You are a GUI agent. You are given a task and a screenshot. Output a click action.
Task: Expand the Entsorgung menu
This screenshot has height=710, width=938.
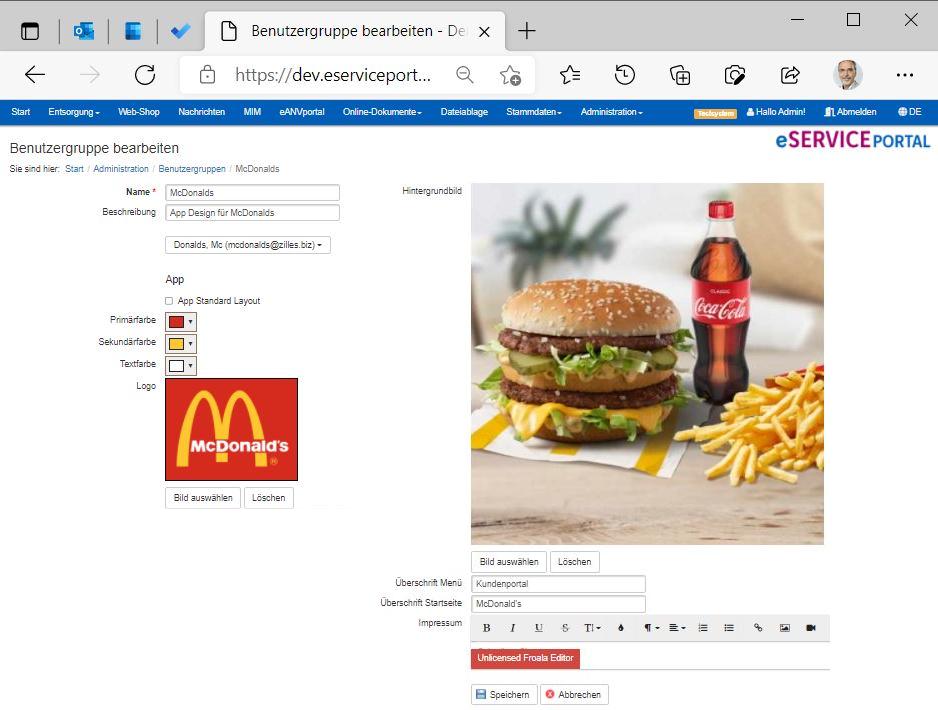pyautogui.click(x=74, y=112)
